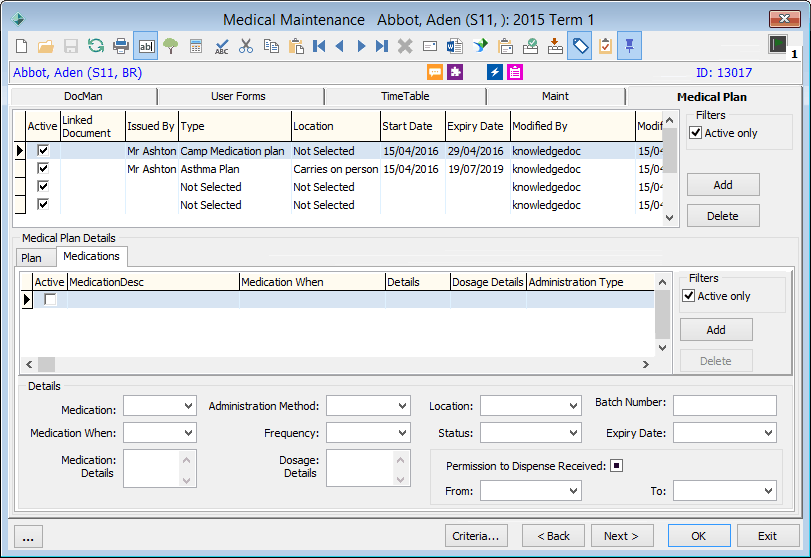This screenshot has height=558, width=811.
Task: Toggle Permission to Dispense Received checkbox
Action: click(x=616, y=465)
